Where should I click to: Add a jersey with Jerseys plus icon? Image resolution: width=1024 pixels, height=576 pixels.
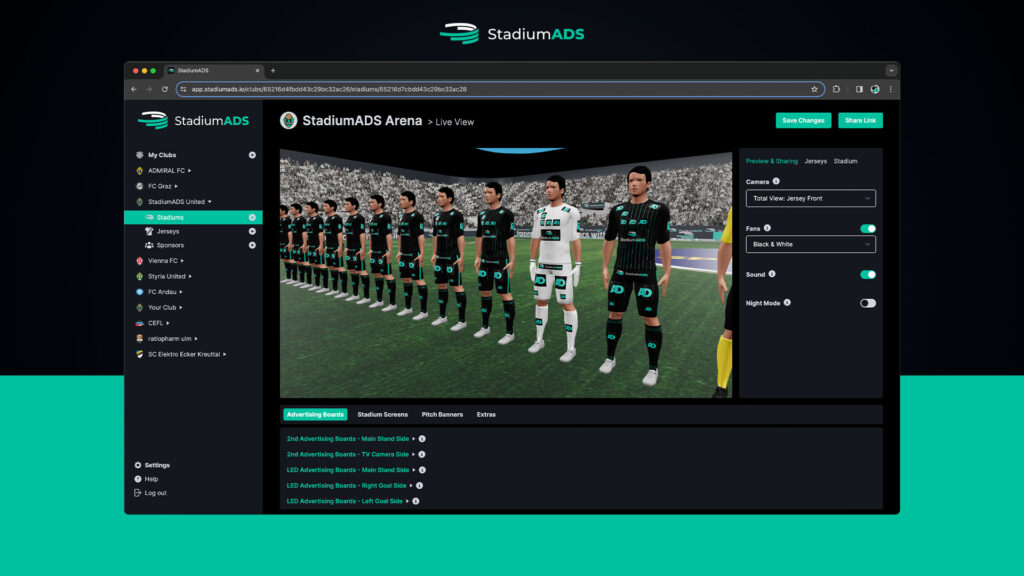pos(252,231)
